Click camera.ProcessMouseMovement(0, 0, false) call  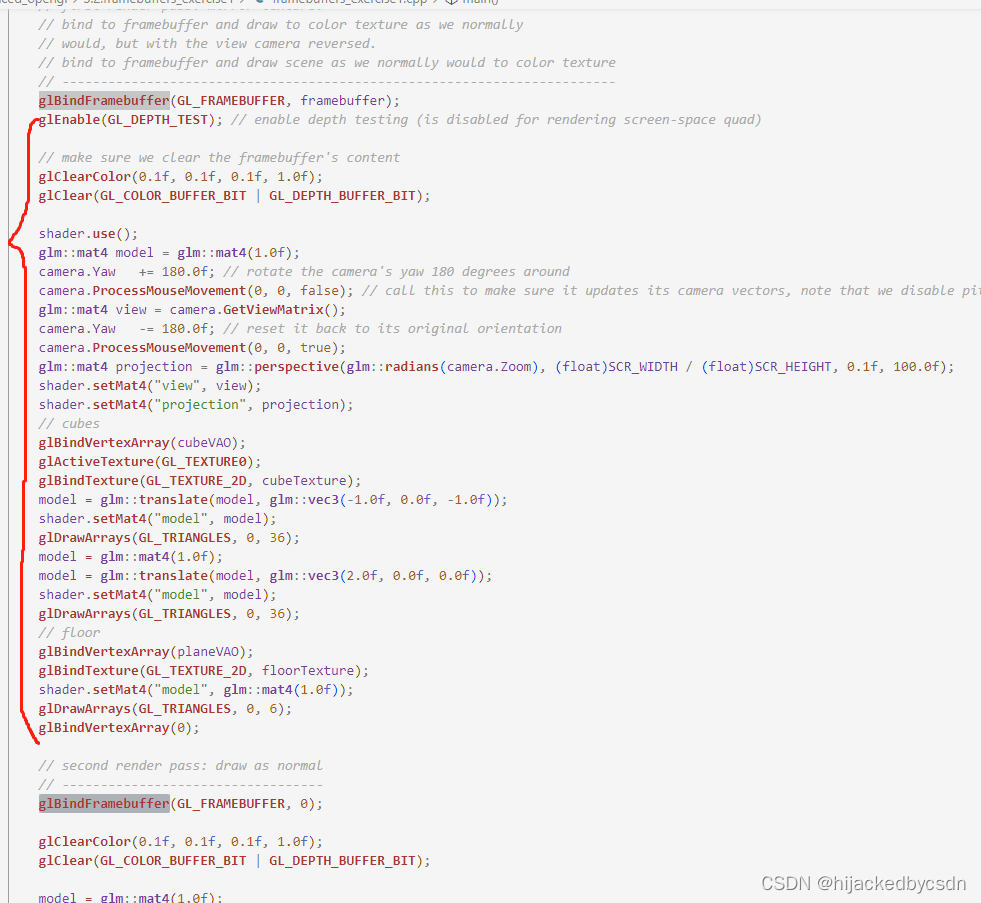pyautogui.click(x=196, y=291)
